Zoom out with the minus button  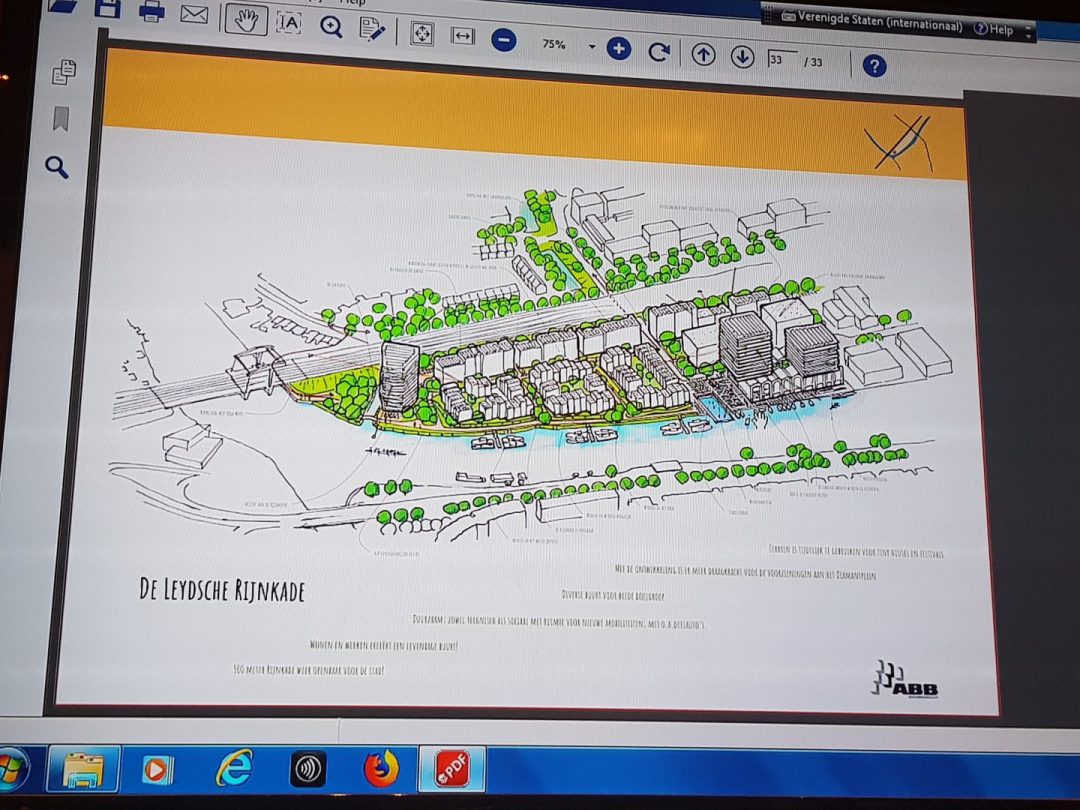[504, 41]
